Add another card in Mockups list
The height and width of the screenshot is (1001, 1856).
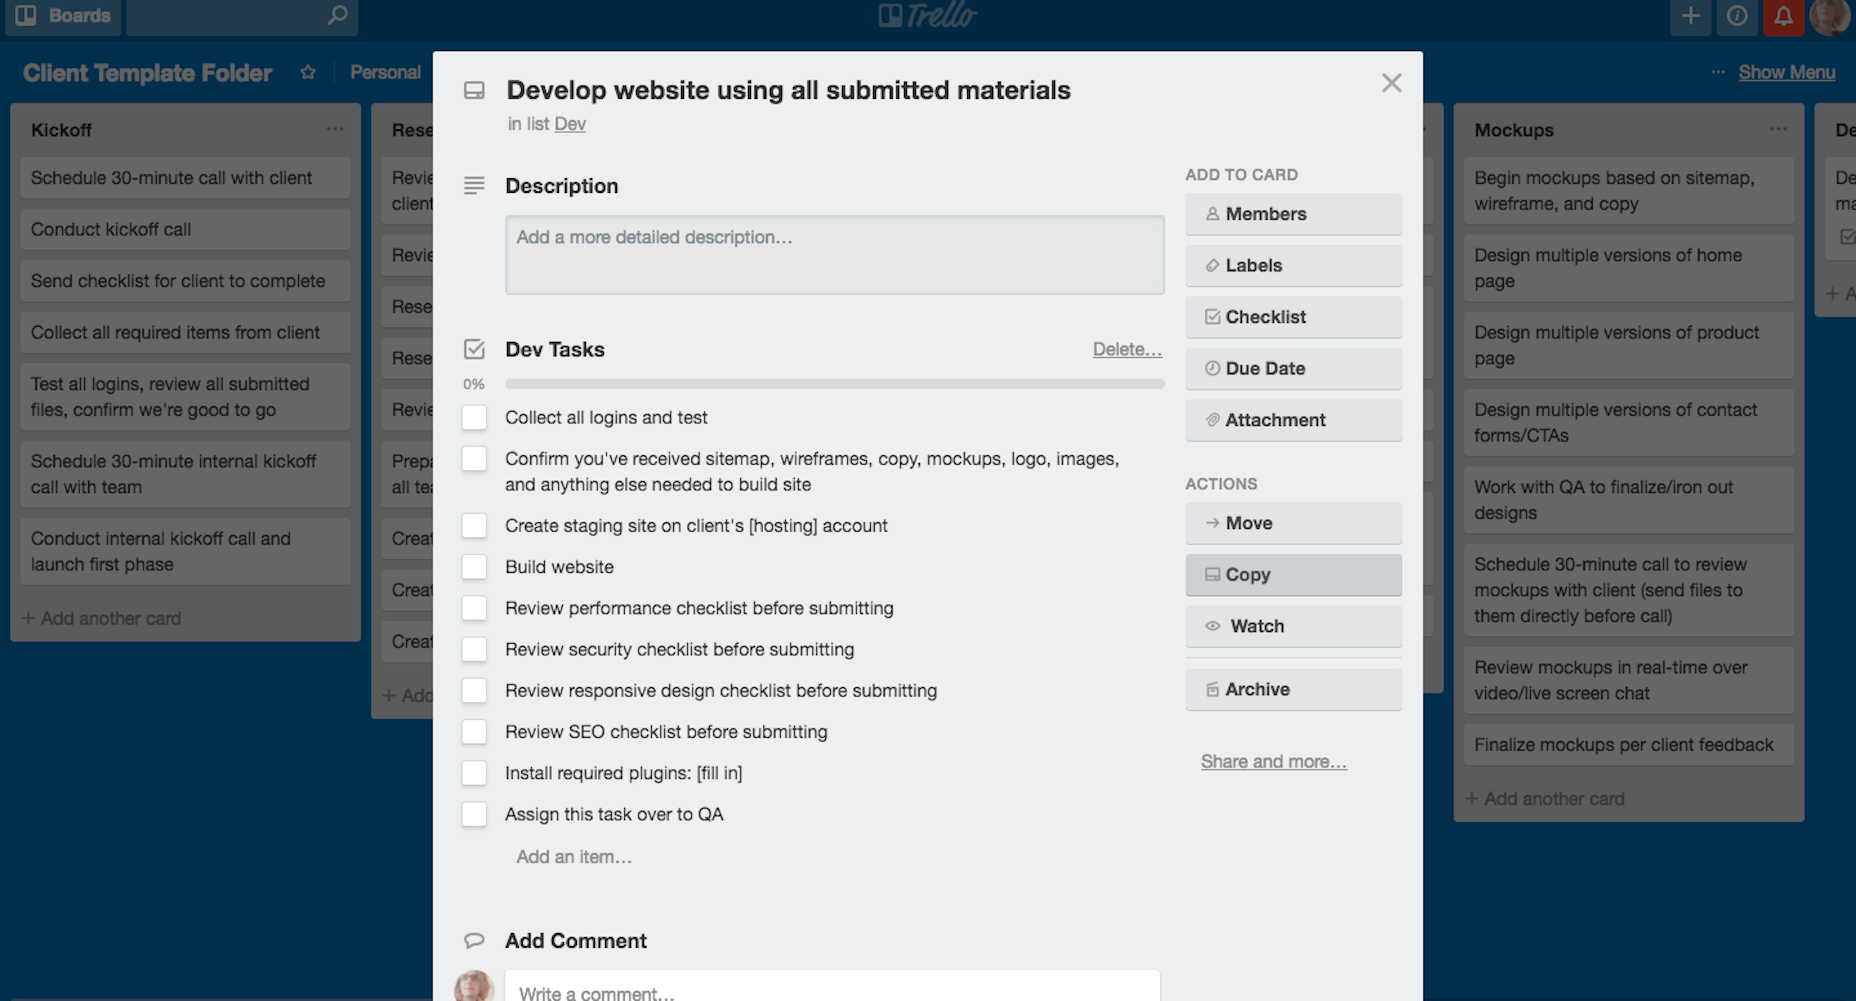pyautogui.click(x=1544, y=799)
